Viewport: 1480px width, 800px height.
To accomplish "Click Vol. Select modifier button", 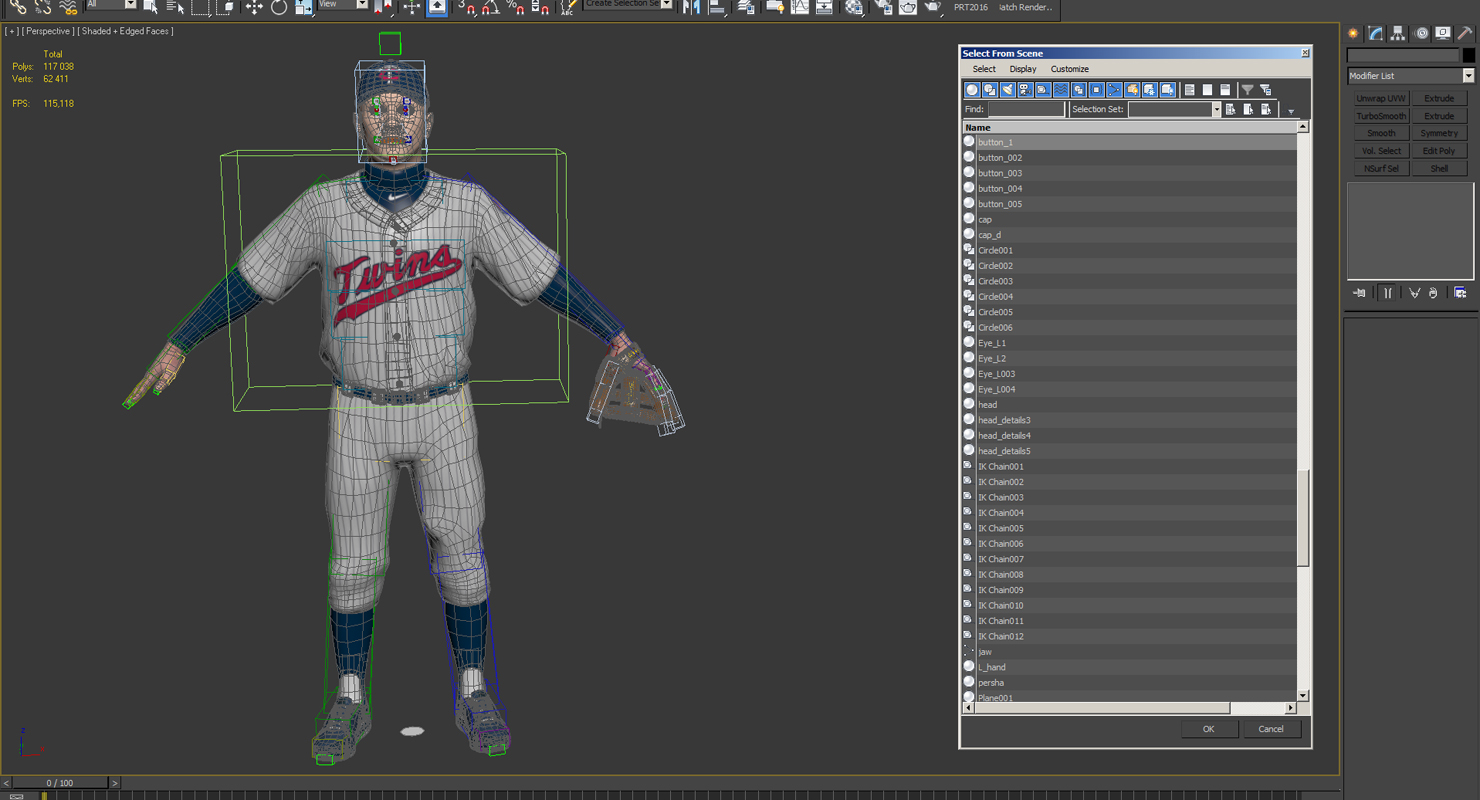I will pos(1381,151).
